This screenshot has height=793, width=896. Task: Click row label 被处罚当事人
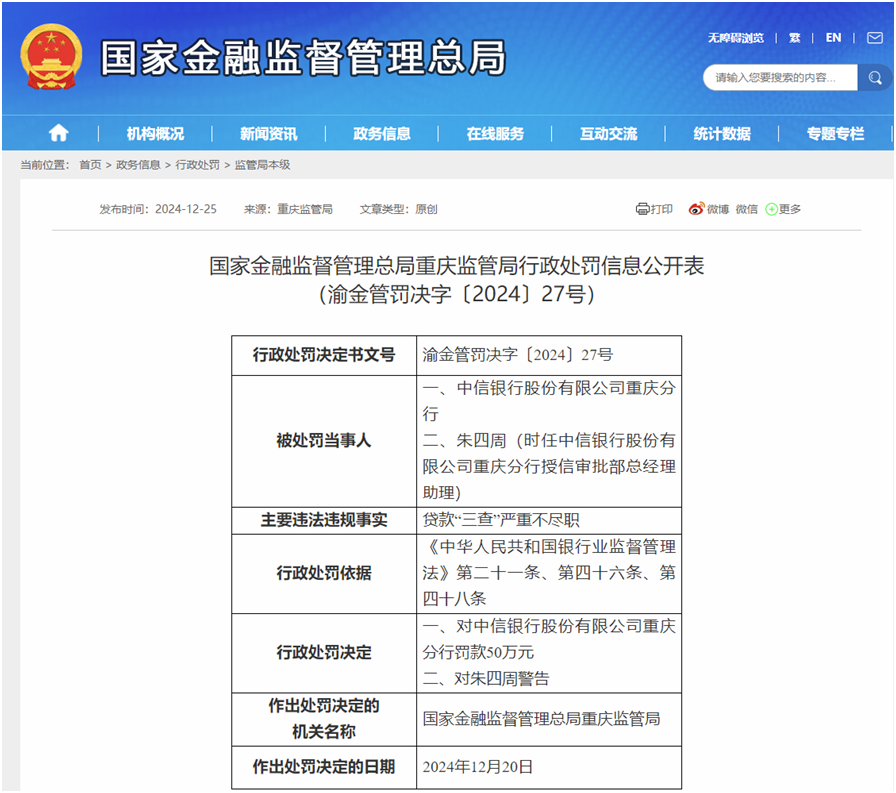coord(323,440)
